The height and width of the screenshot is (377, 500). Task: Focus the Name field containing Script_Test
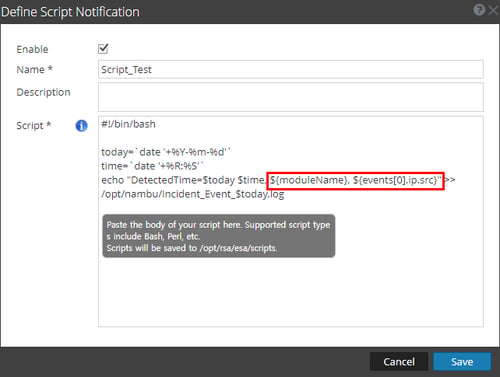pos(291,69)
